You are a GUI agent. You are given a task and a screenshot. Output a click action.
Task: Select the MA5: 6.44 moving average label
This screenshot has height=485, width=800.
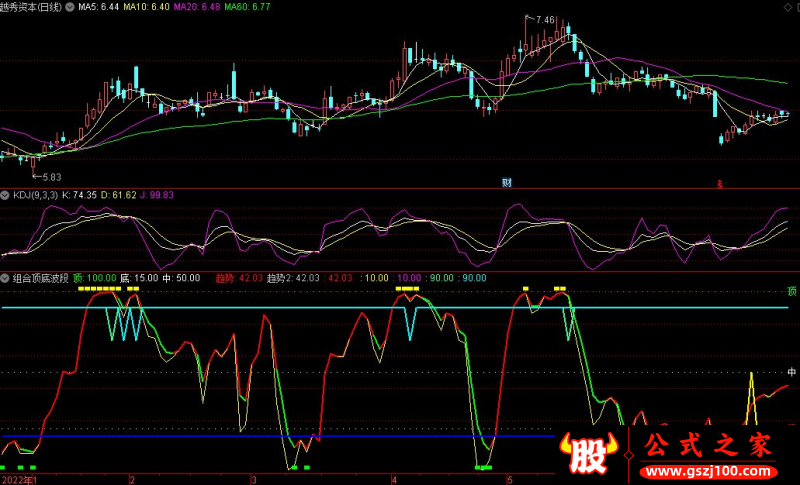(x=100, y=6)
